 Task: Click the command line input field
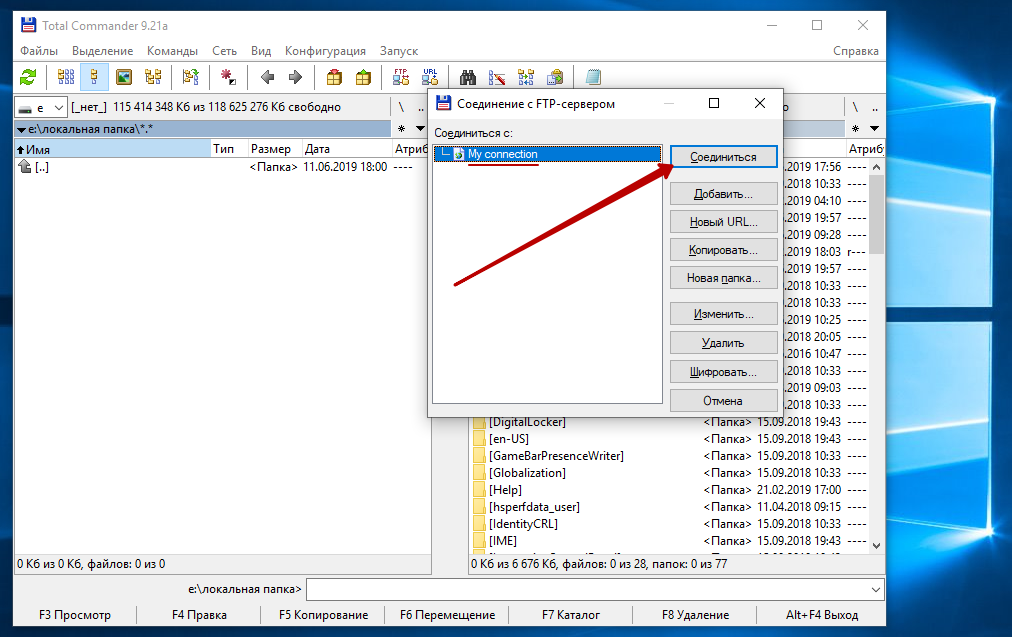587,589
